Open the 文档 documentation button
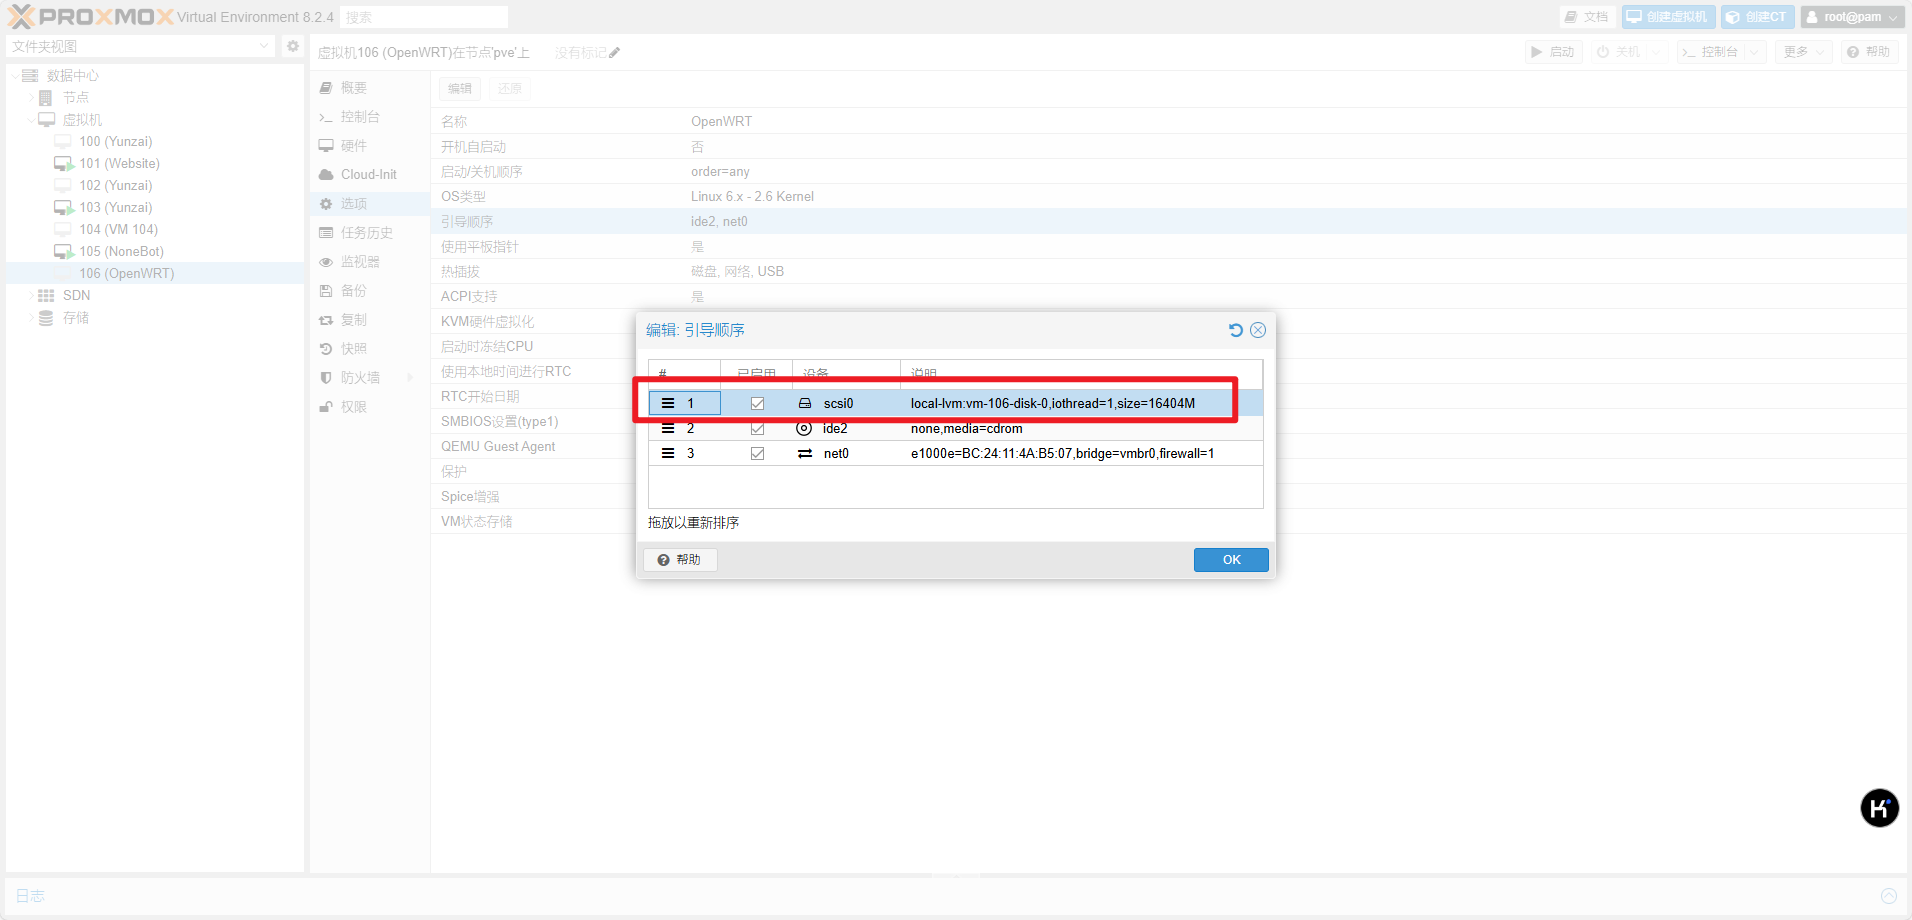Image resolution: width=1912 pixels, height=920 pixels. pyautogui.click(x=1587, y=17)
